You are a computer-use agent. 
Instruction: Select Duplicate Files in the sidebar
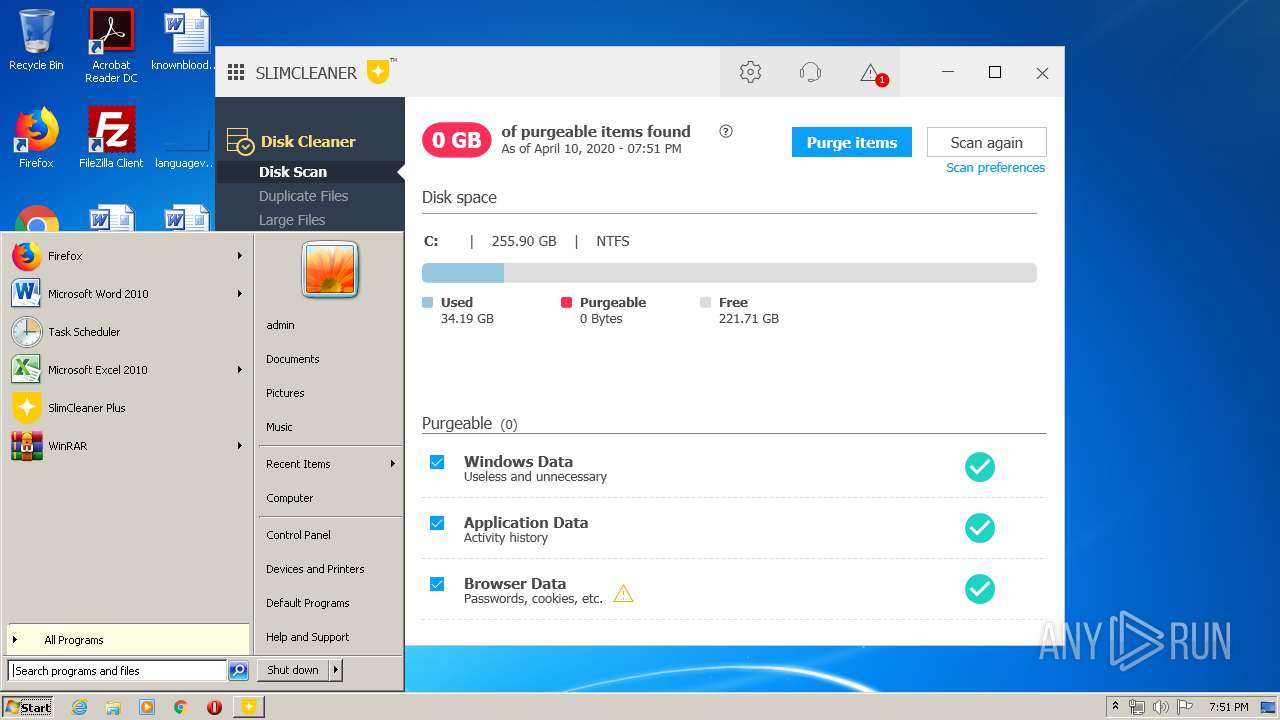pos(304,196)
